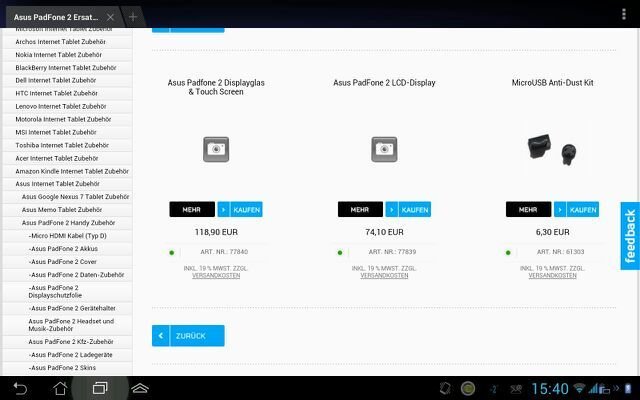
Task: Open the MicroUSB Anti-Dust Kit title link
Action: point(552,82)
